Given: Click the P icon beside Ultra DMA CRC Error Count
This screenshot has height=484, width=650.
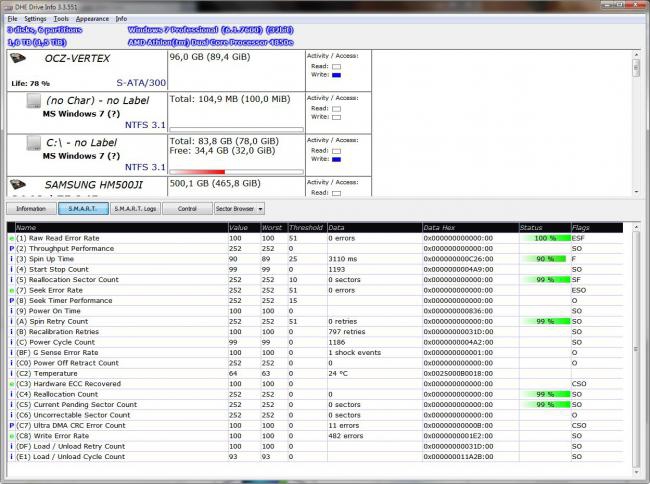Looking at the screenshot, I should coord(11,425).
